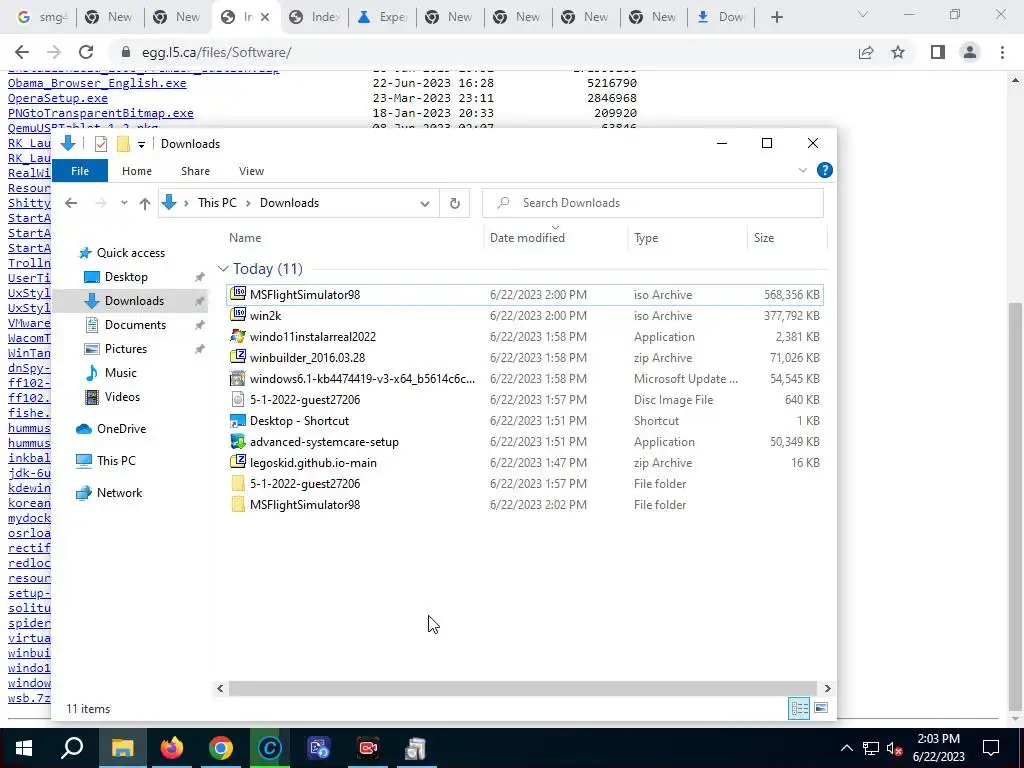Viewport: 1024px width, 768px height.
Task: Open address bar history dropdown
Action: coord(424,203)
